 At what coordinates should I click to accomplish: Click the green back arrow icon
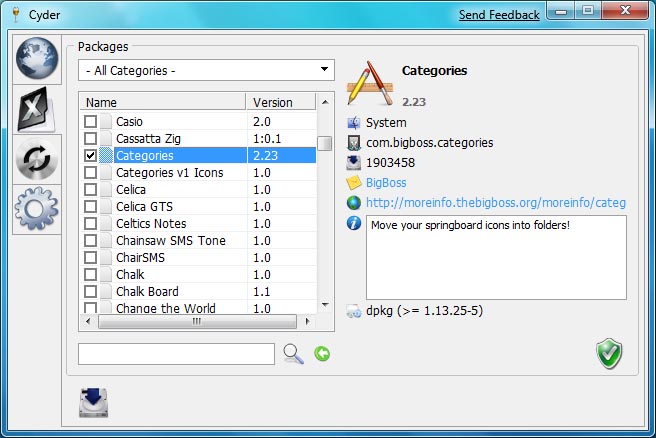click(322, 354)
